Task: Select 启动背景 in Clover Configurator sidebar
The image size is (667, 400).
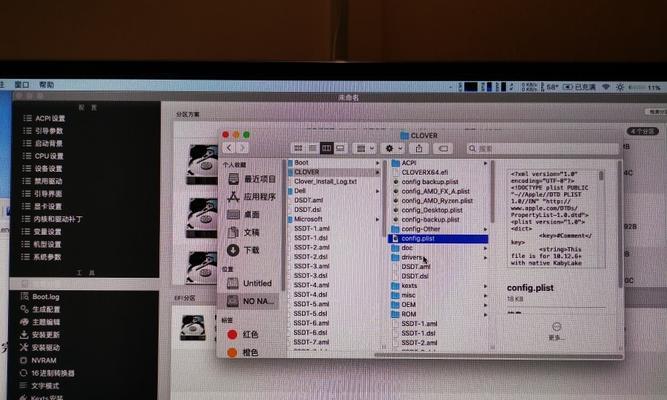Action: 43,143
